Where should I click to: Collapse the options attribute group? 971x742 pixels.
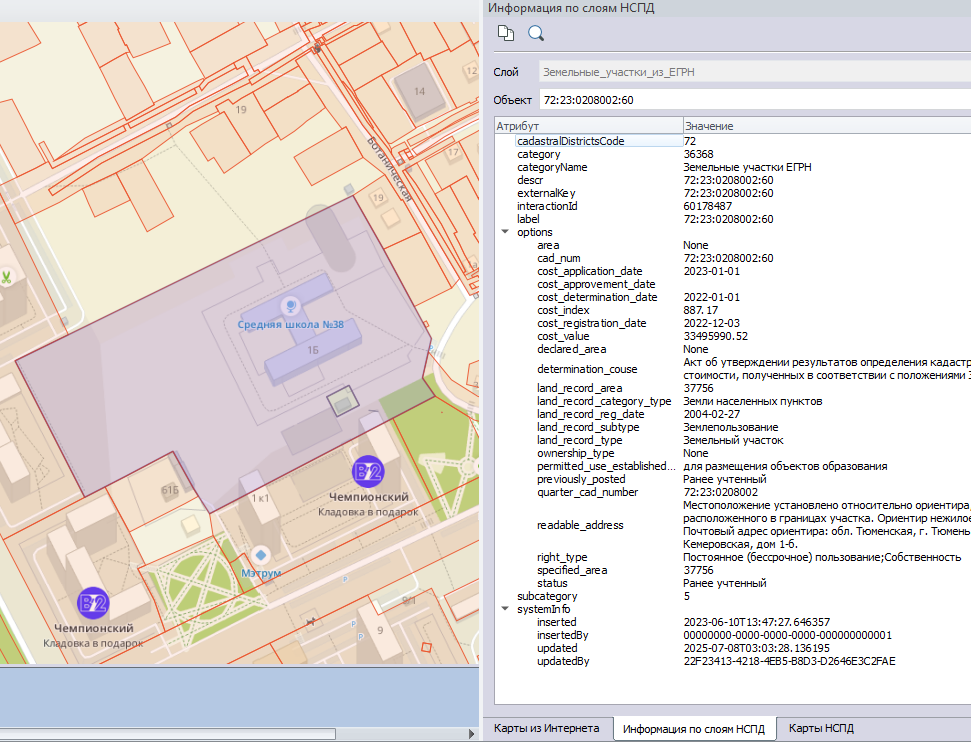pos(504,232)
